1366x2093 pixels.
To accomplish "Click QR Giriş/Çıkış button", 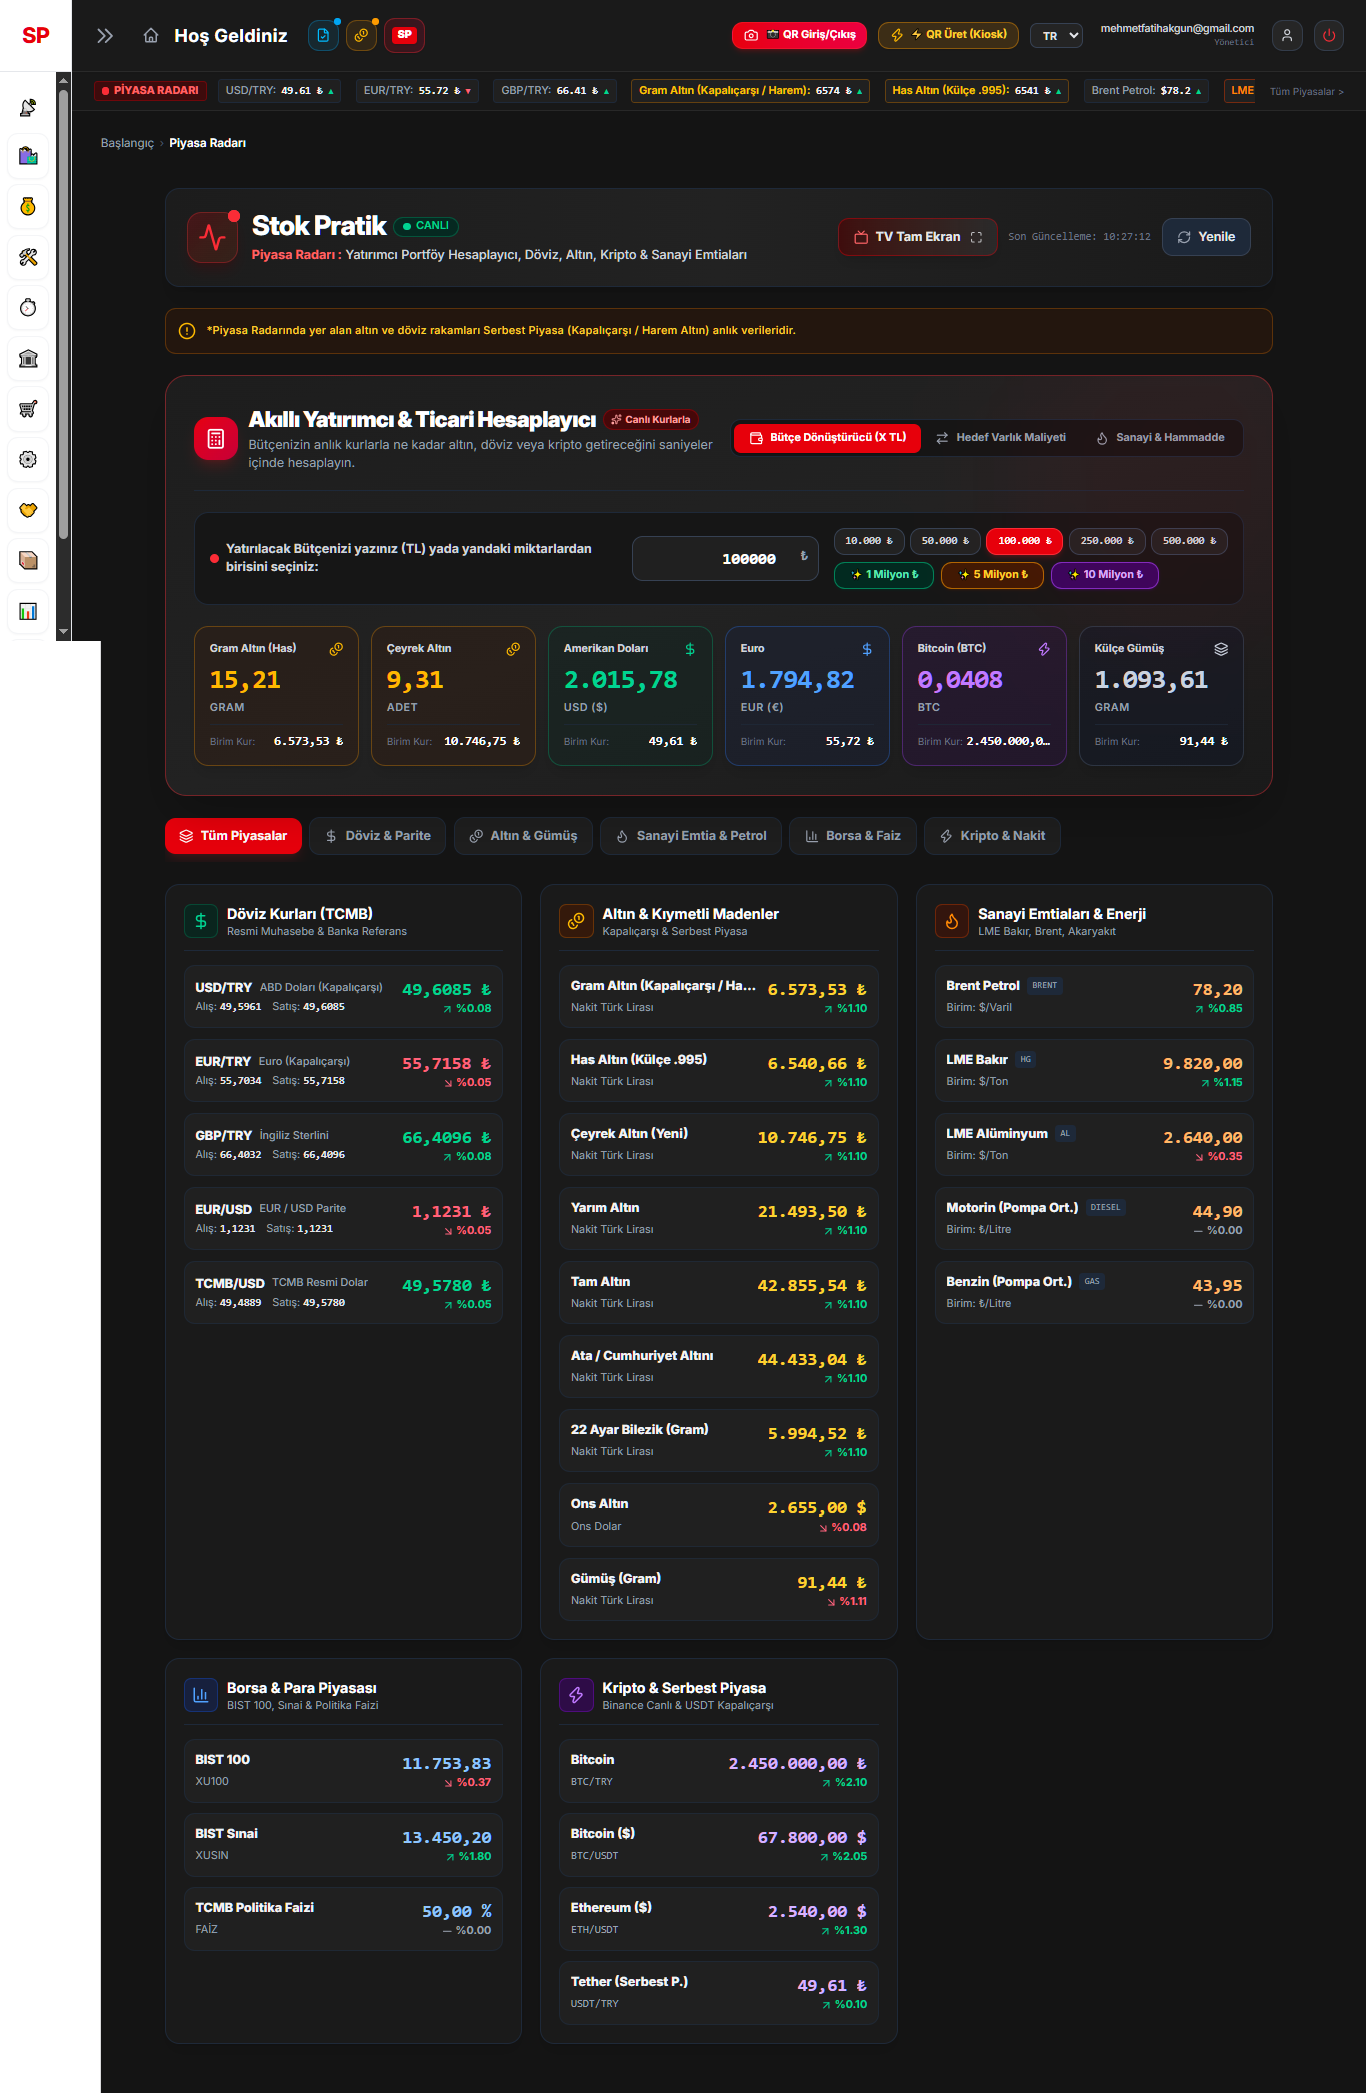I will (x=799, y=35).
